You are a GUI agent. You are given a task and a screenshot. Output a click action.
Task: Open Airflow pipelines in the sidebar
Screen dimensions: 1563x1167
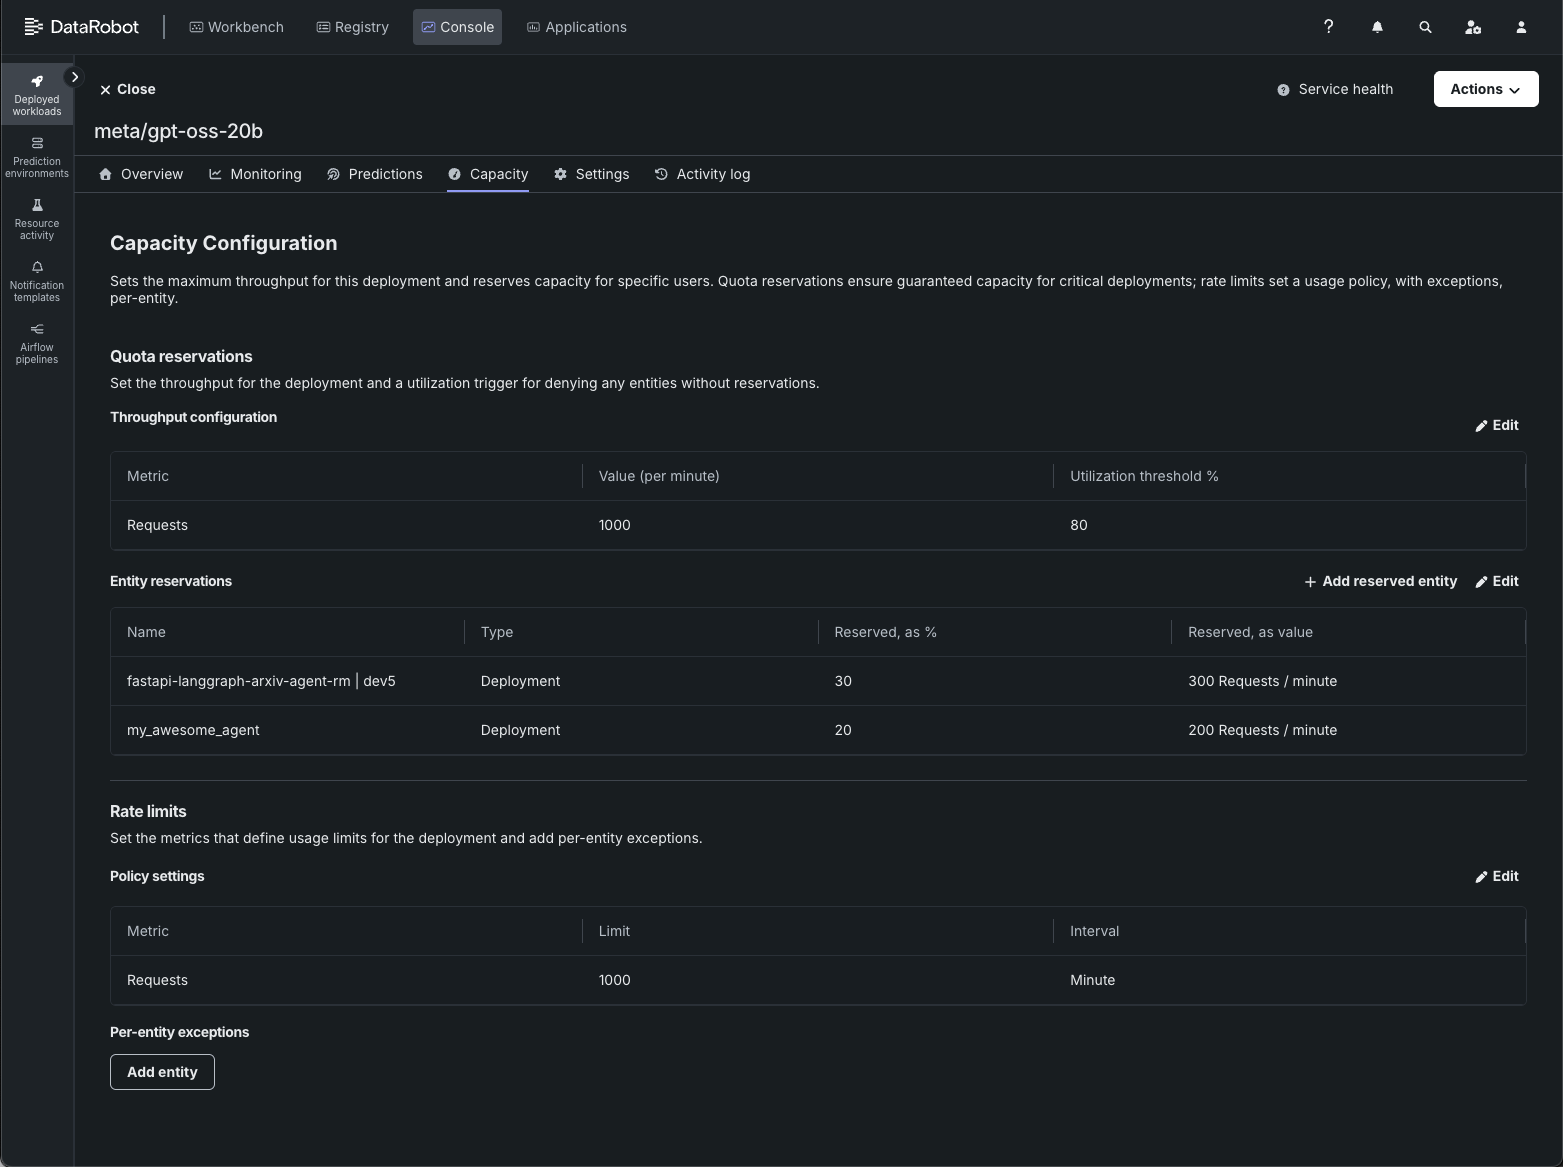[37, 343]
